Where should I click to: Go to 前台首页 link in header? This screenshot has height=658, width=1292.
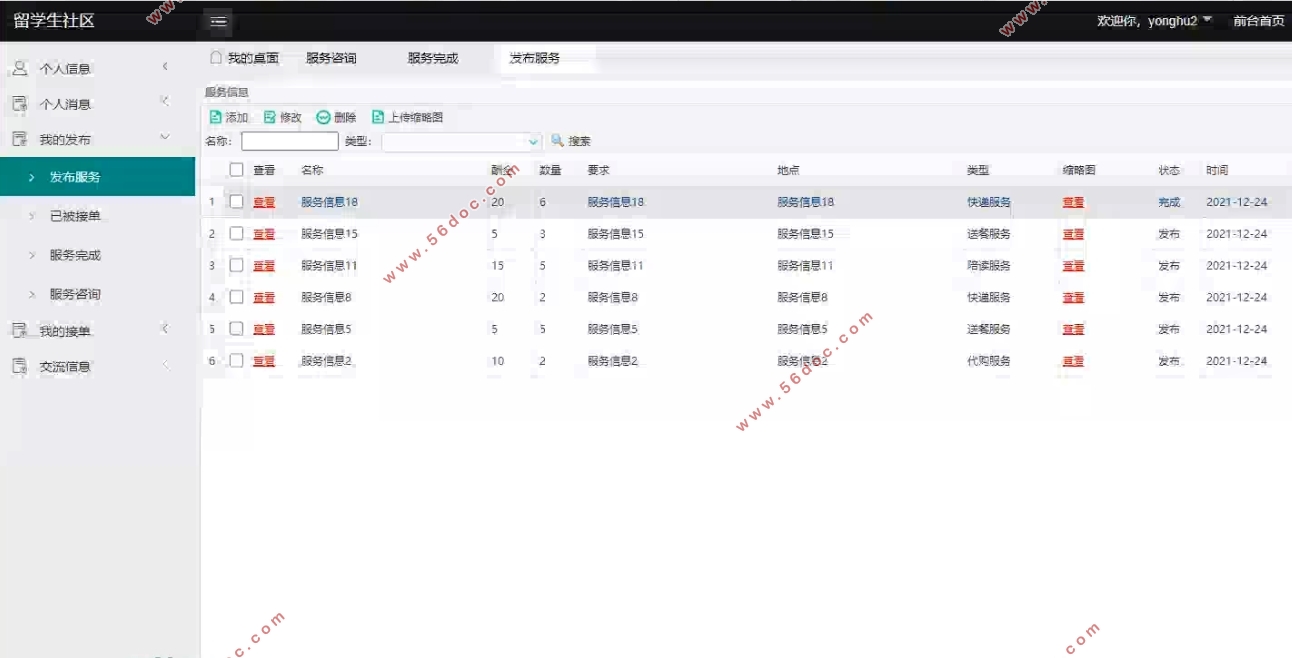[x=1258, y=21]
